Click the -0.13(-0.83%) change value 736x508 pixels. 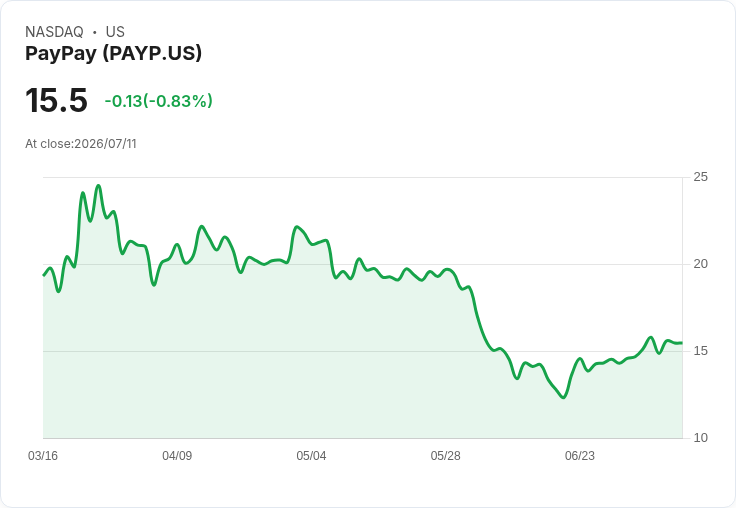pyautogui.click(x=159, y=101)
